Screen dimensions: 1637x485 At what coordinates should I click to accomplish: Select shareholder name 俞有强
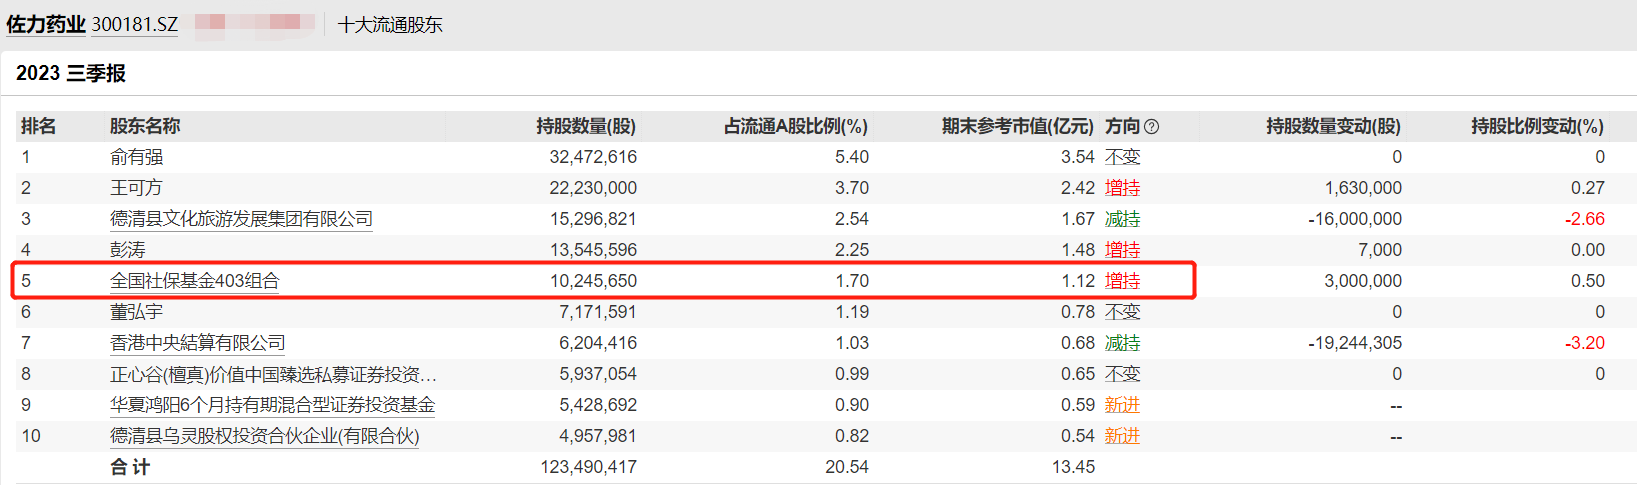pos(137,157)
